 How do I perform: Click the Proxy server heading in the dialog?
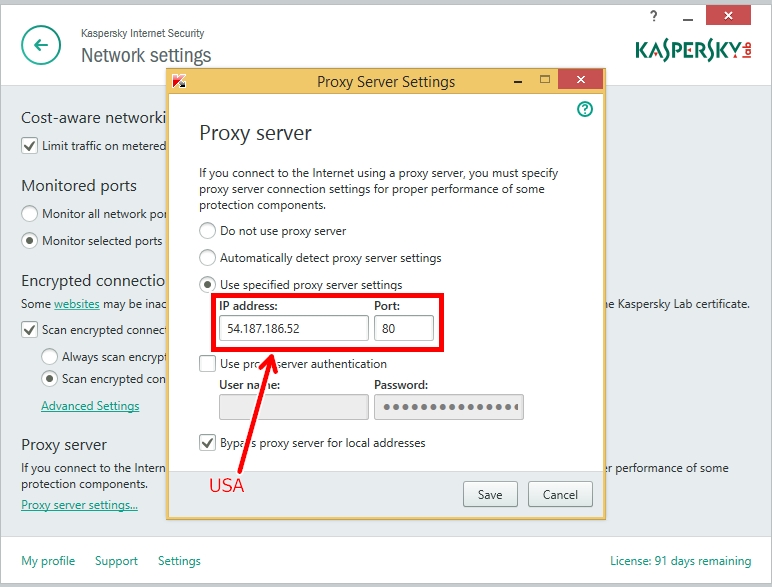click(256, 133)
